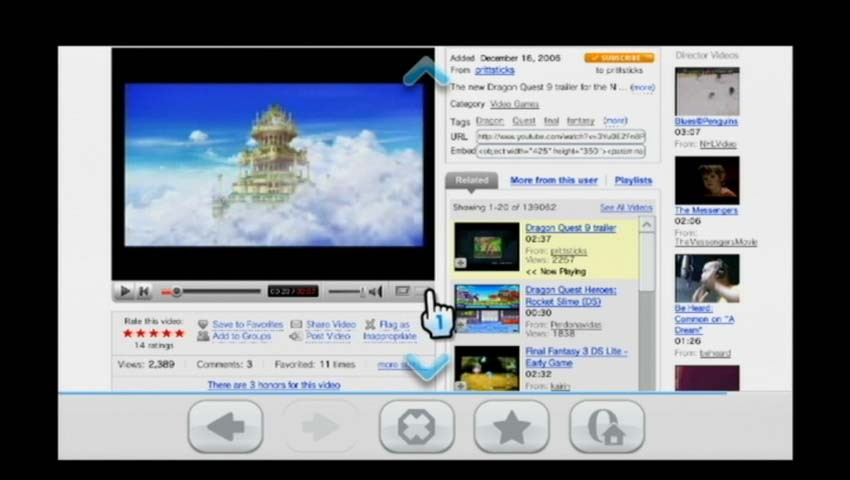The image size is (850, 480).
Task: Open the NHLVideo channel link
Action: pyautogui.click(x=718, y=144)
